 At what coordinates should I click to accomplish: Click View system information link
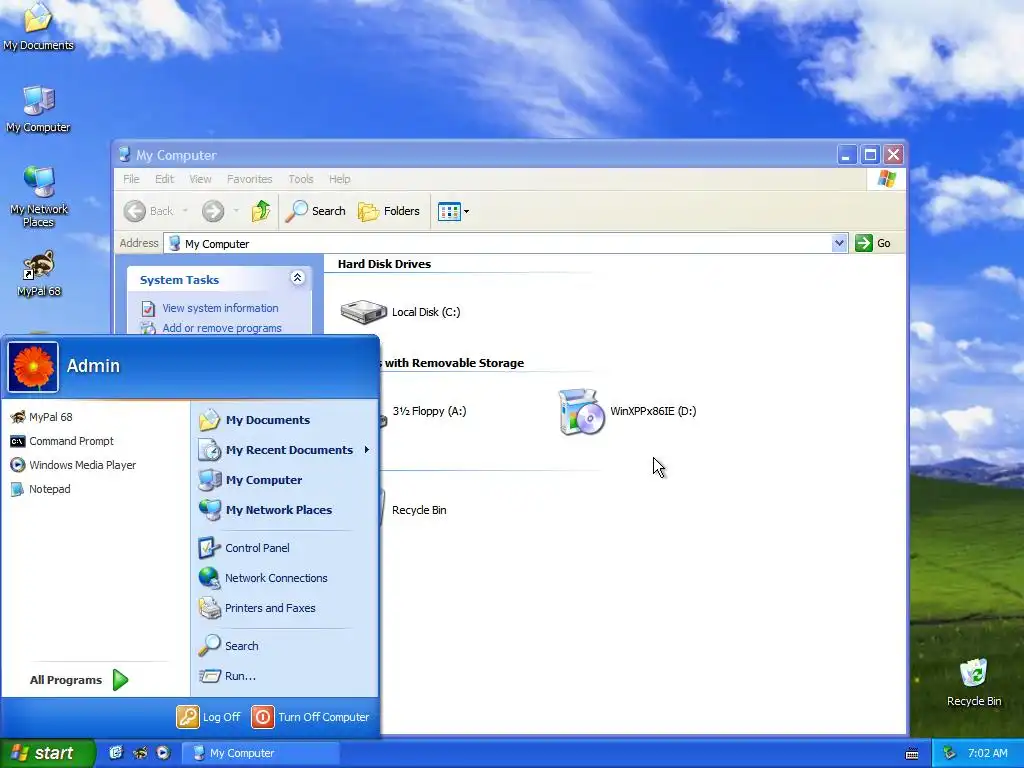coord(220,308)
